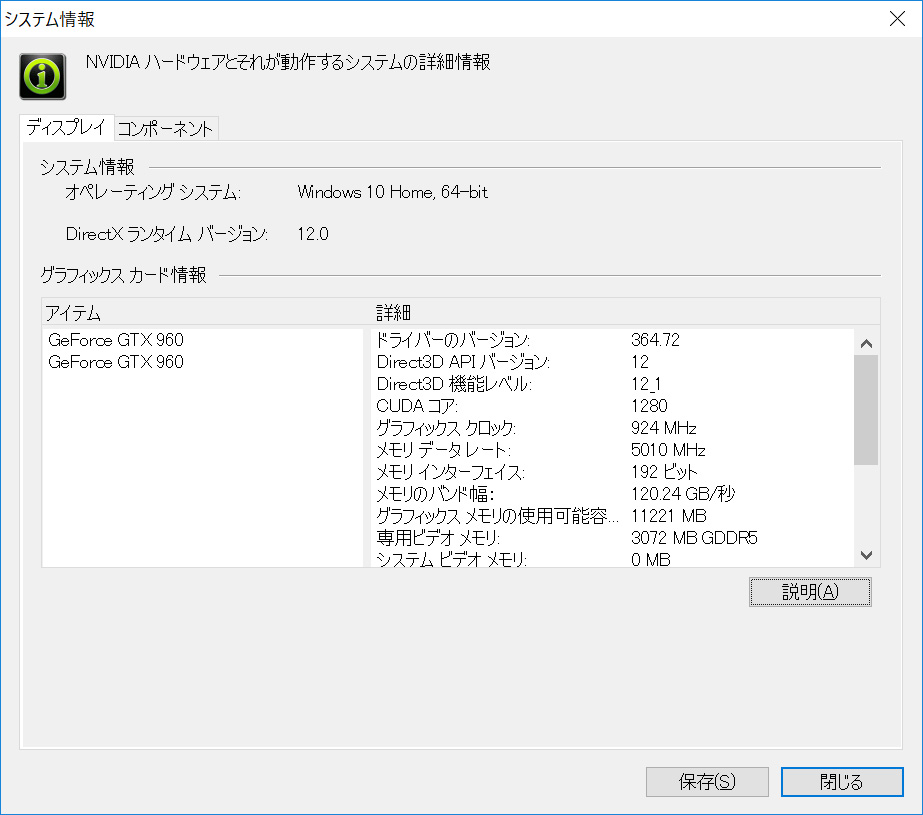The height and width of the screenshot is (815, 923).
Task: Switch to the コンポーネント tab
Action: coord(165,128)
